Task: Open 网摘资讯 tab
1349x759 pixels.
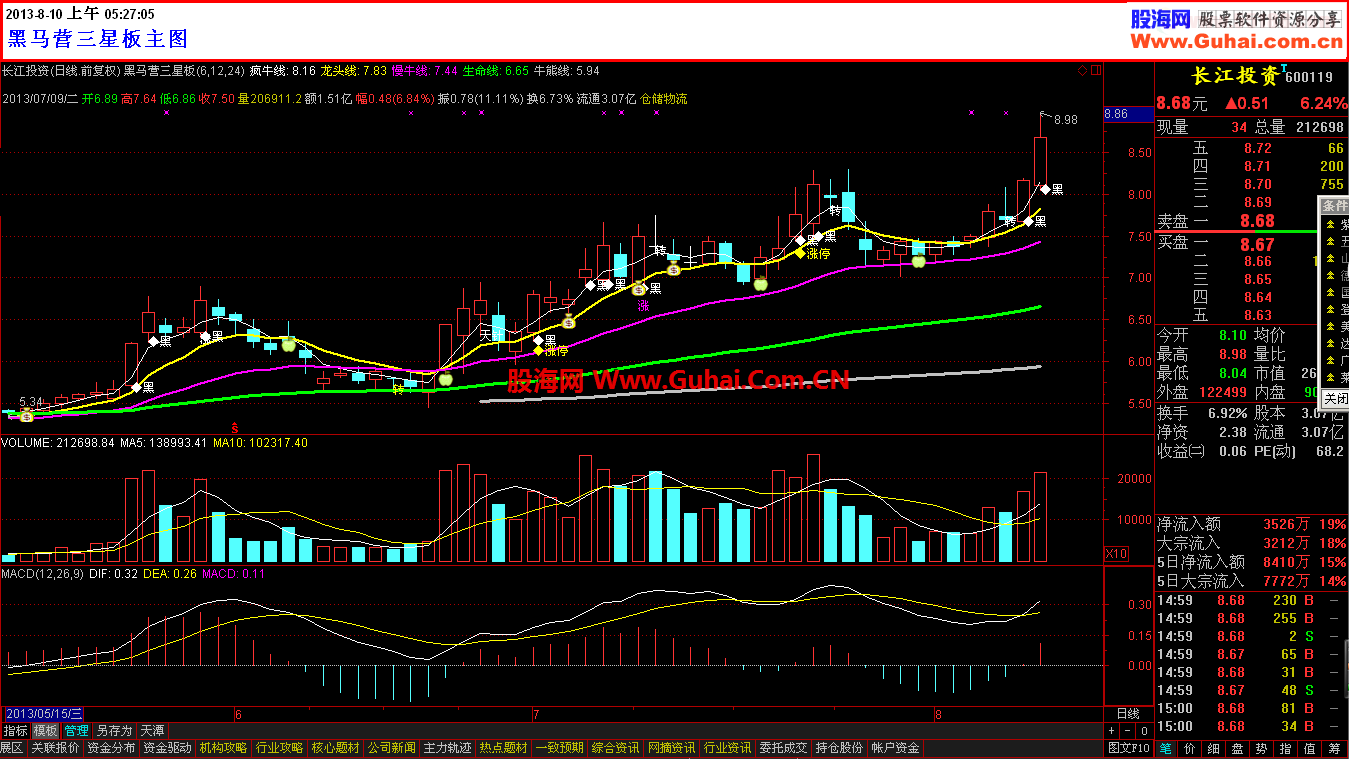Action: 671,748
